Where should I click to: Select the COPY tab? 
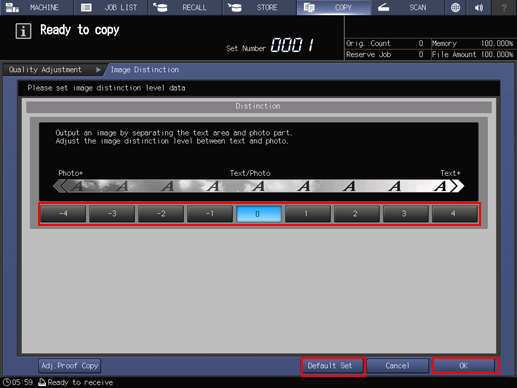pos(334,7)
